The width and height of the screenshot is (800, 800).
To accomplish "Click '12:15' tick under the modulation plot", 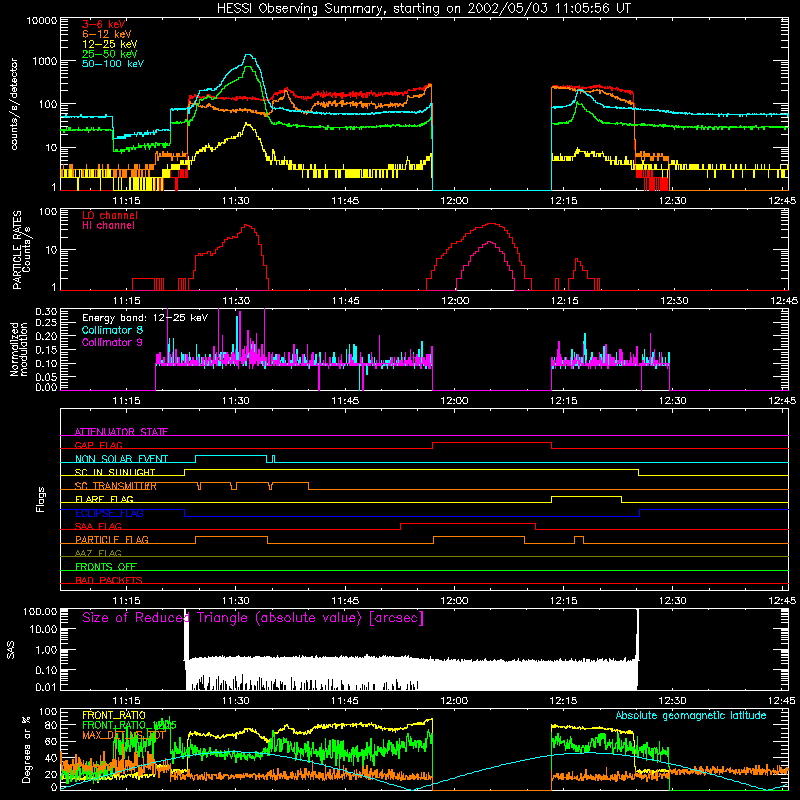I will pos(563,401).
